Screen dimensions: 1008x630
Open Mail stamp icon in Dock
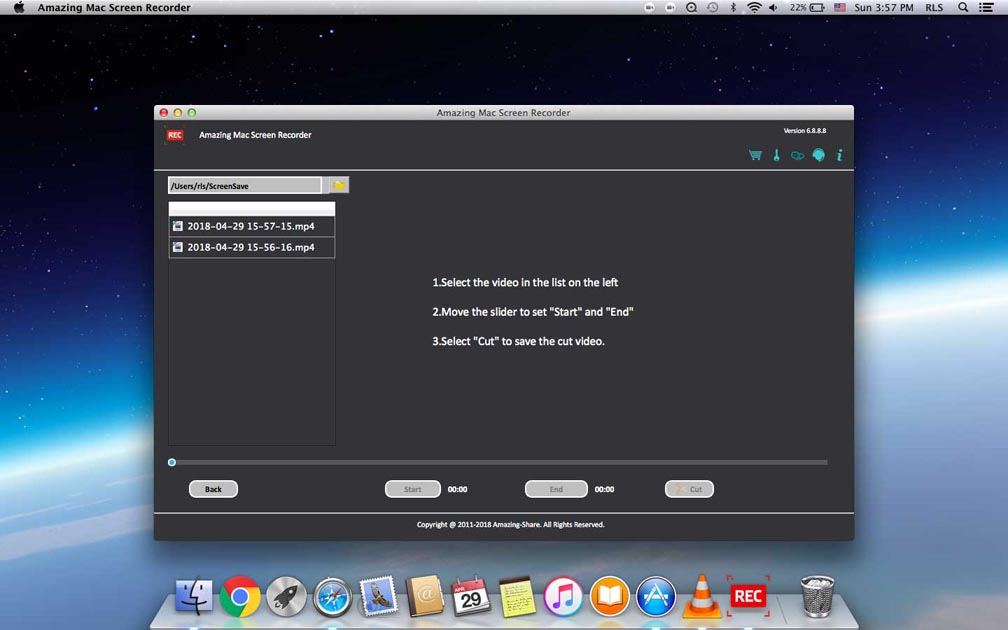tap(379, 596)
